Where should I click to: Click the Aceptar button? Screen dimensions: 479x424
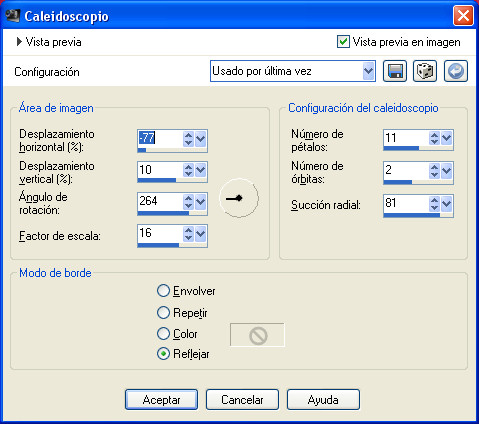[x=161, y=400]
